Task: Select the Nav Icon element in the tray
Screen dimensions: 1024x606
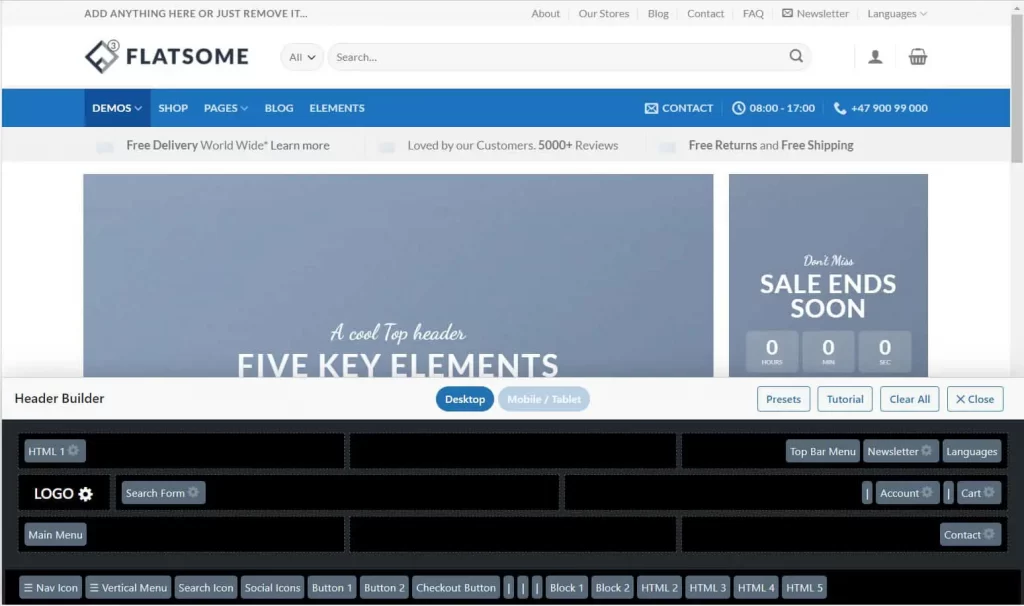Action: [x=49, y=587]
